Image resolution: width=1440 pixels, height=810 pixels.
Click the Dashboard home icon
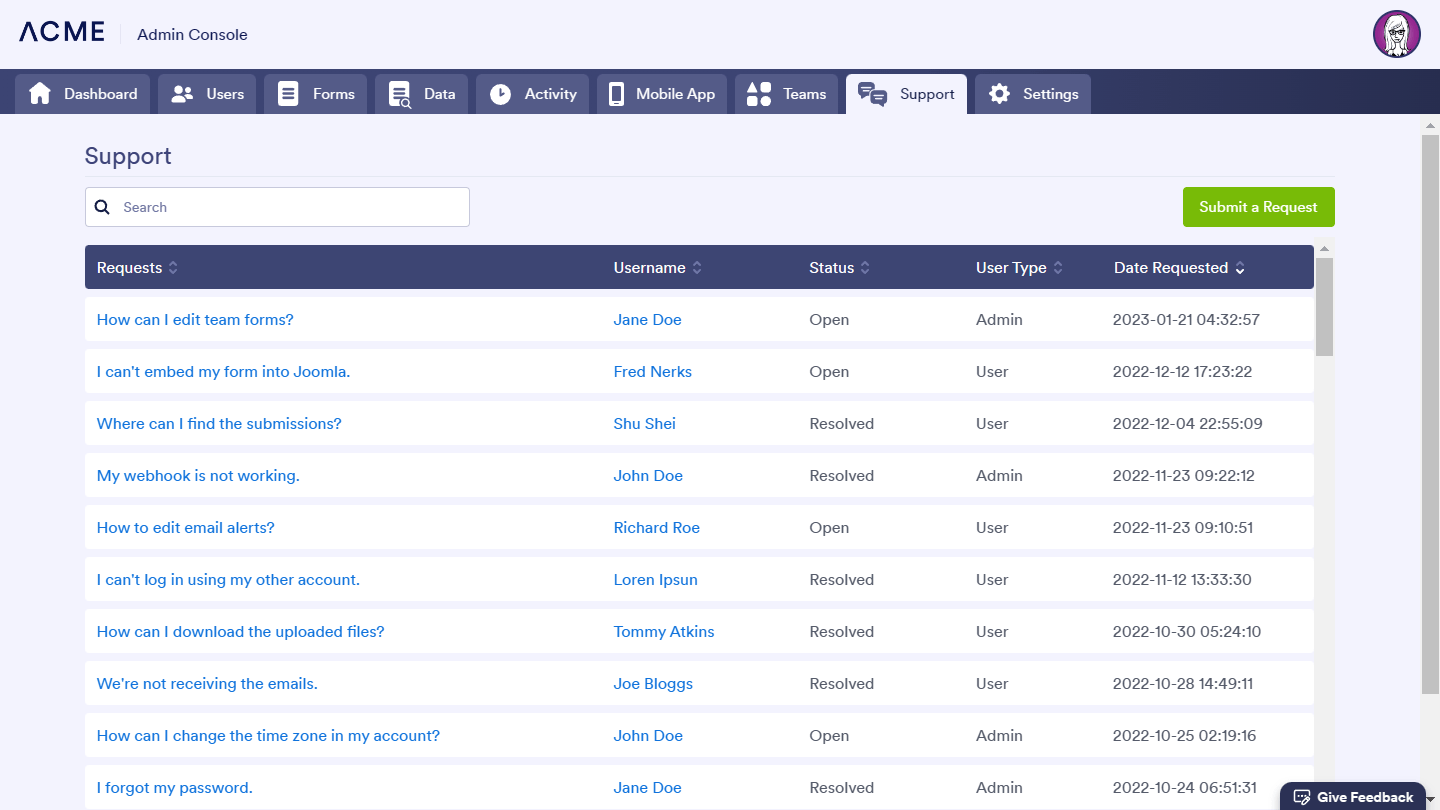[x=40, y=94]
